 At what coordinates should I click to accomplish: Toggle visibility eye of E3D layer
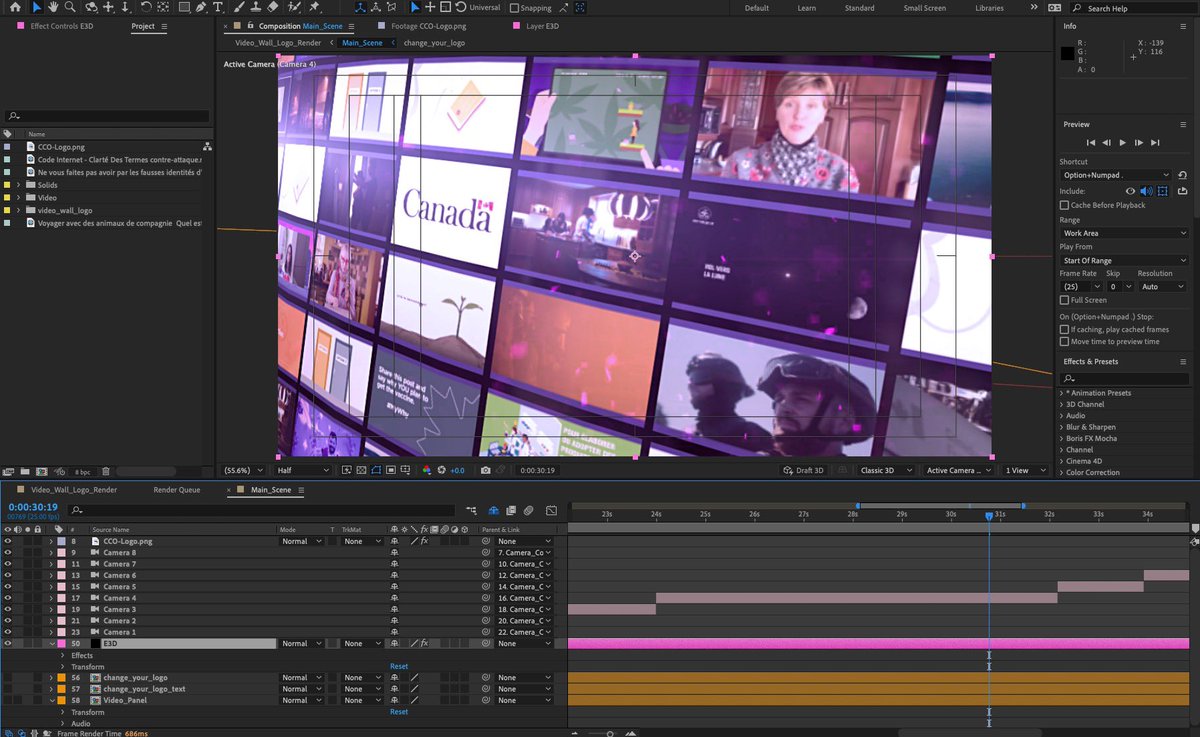[x=8, y=643]
